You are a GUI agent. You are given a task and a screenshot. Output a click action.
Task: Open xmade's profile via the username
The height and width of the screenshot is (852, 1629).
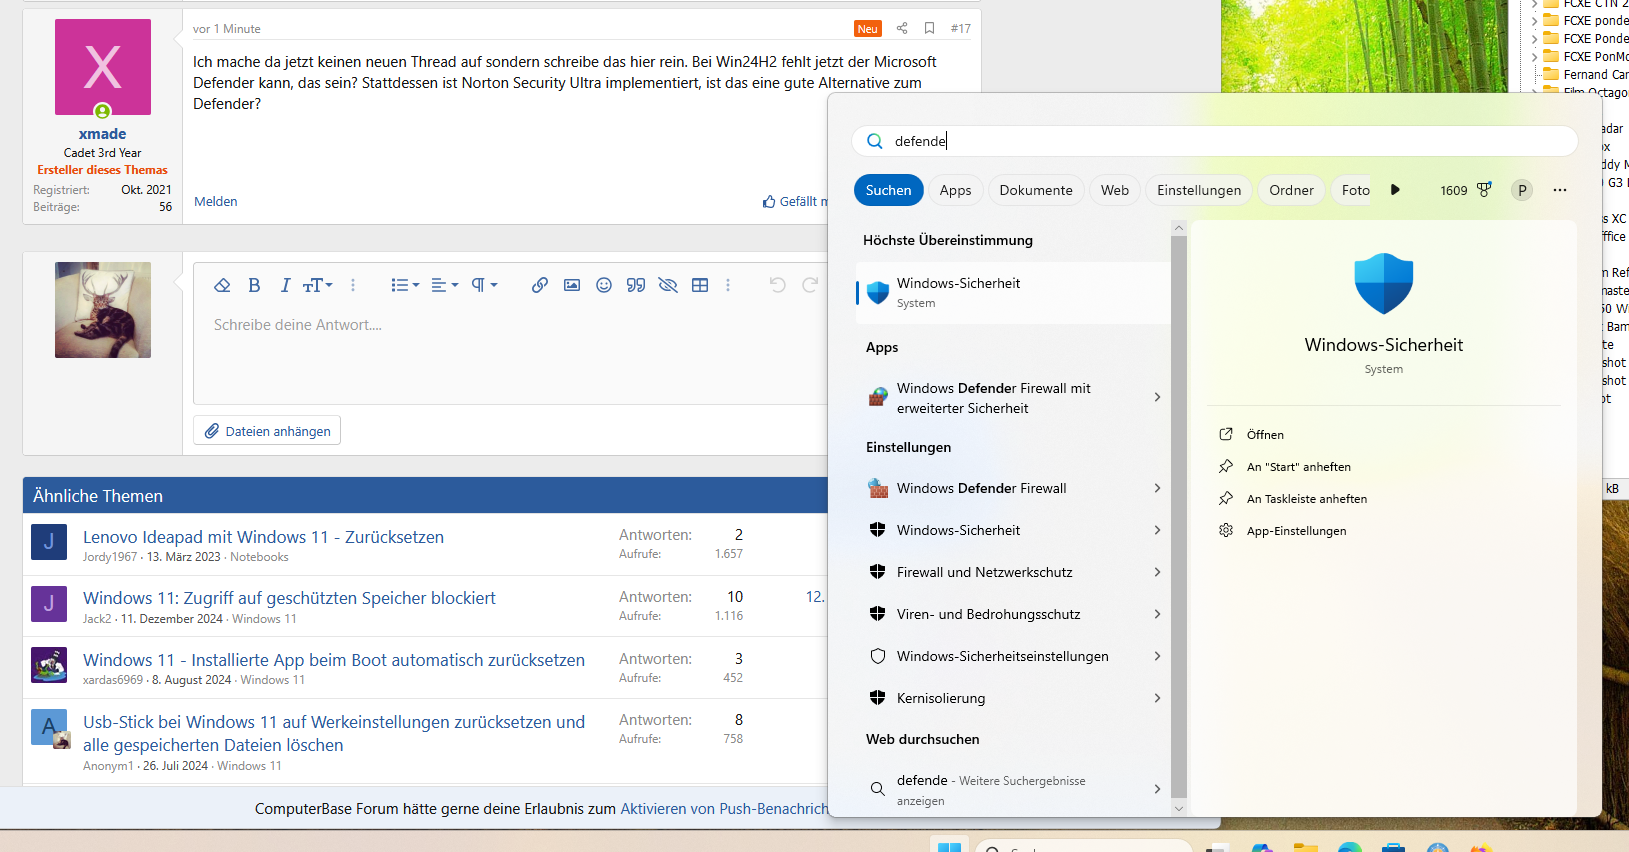tap(103, 133)
